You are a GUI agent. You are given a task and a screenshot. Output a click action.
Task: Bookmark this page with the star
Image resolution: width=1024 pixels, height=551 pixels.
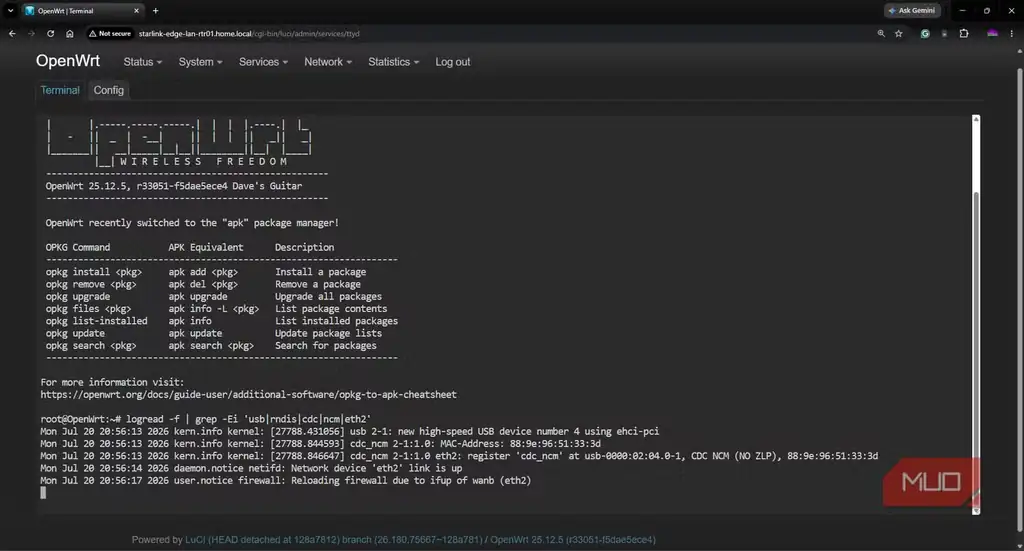pos(899,33)
